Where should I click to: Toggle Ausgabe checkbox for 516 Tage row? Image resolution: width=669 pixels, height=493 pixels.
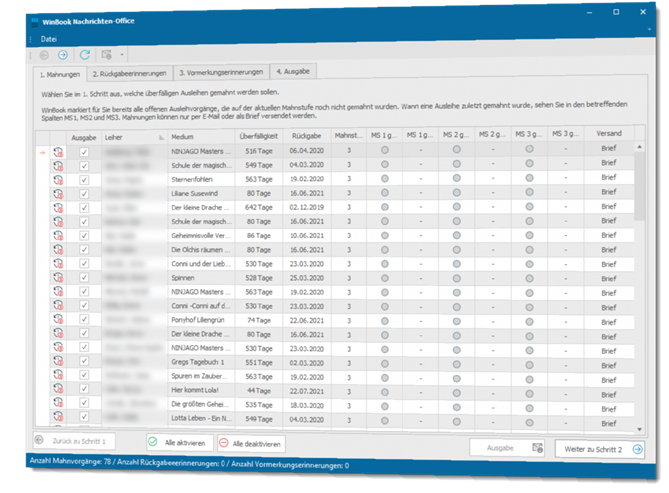coord(84,152)
